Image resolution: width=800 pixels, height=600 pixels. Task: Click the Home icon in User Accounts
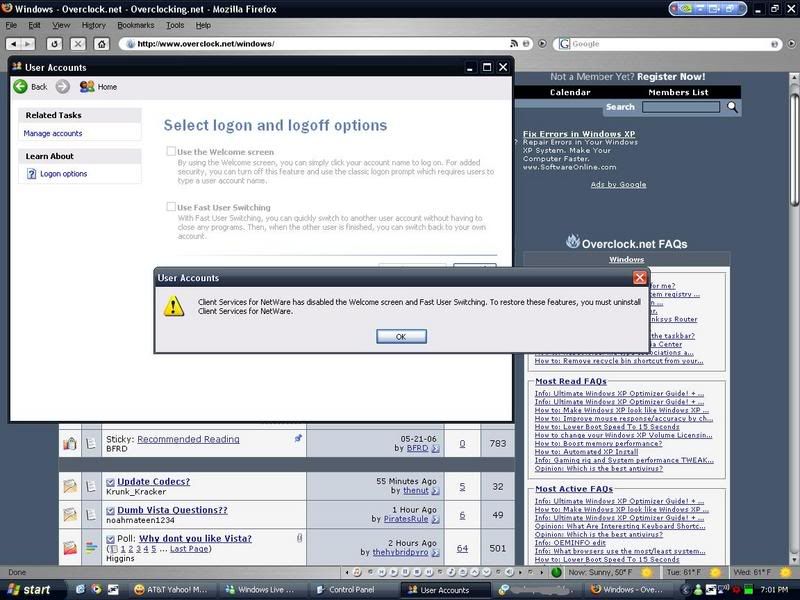coord(87,87)
